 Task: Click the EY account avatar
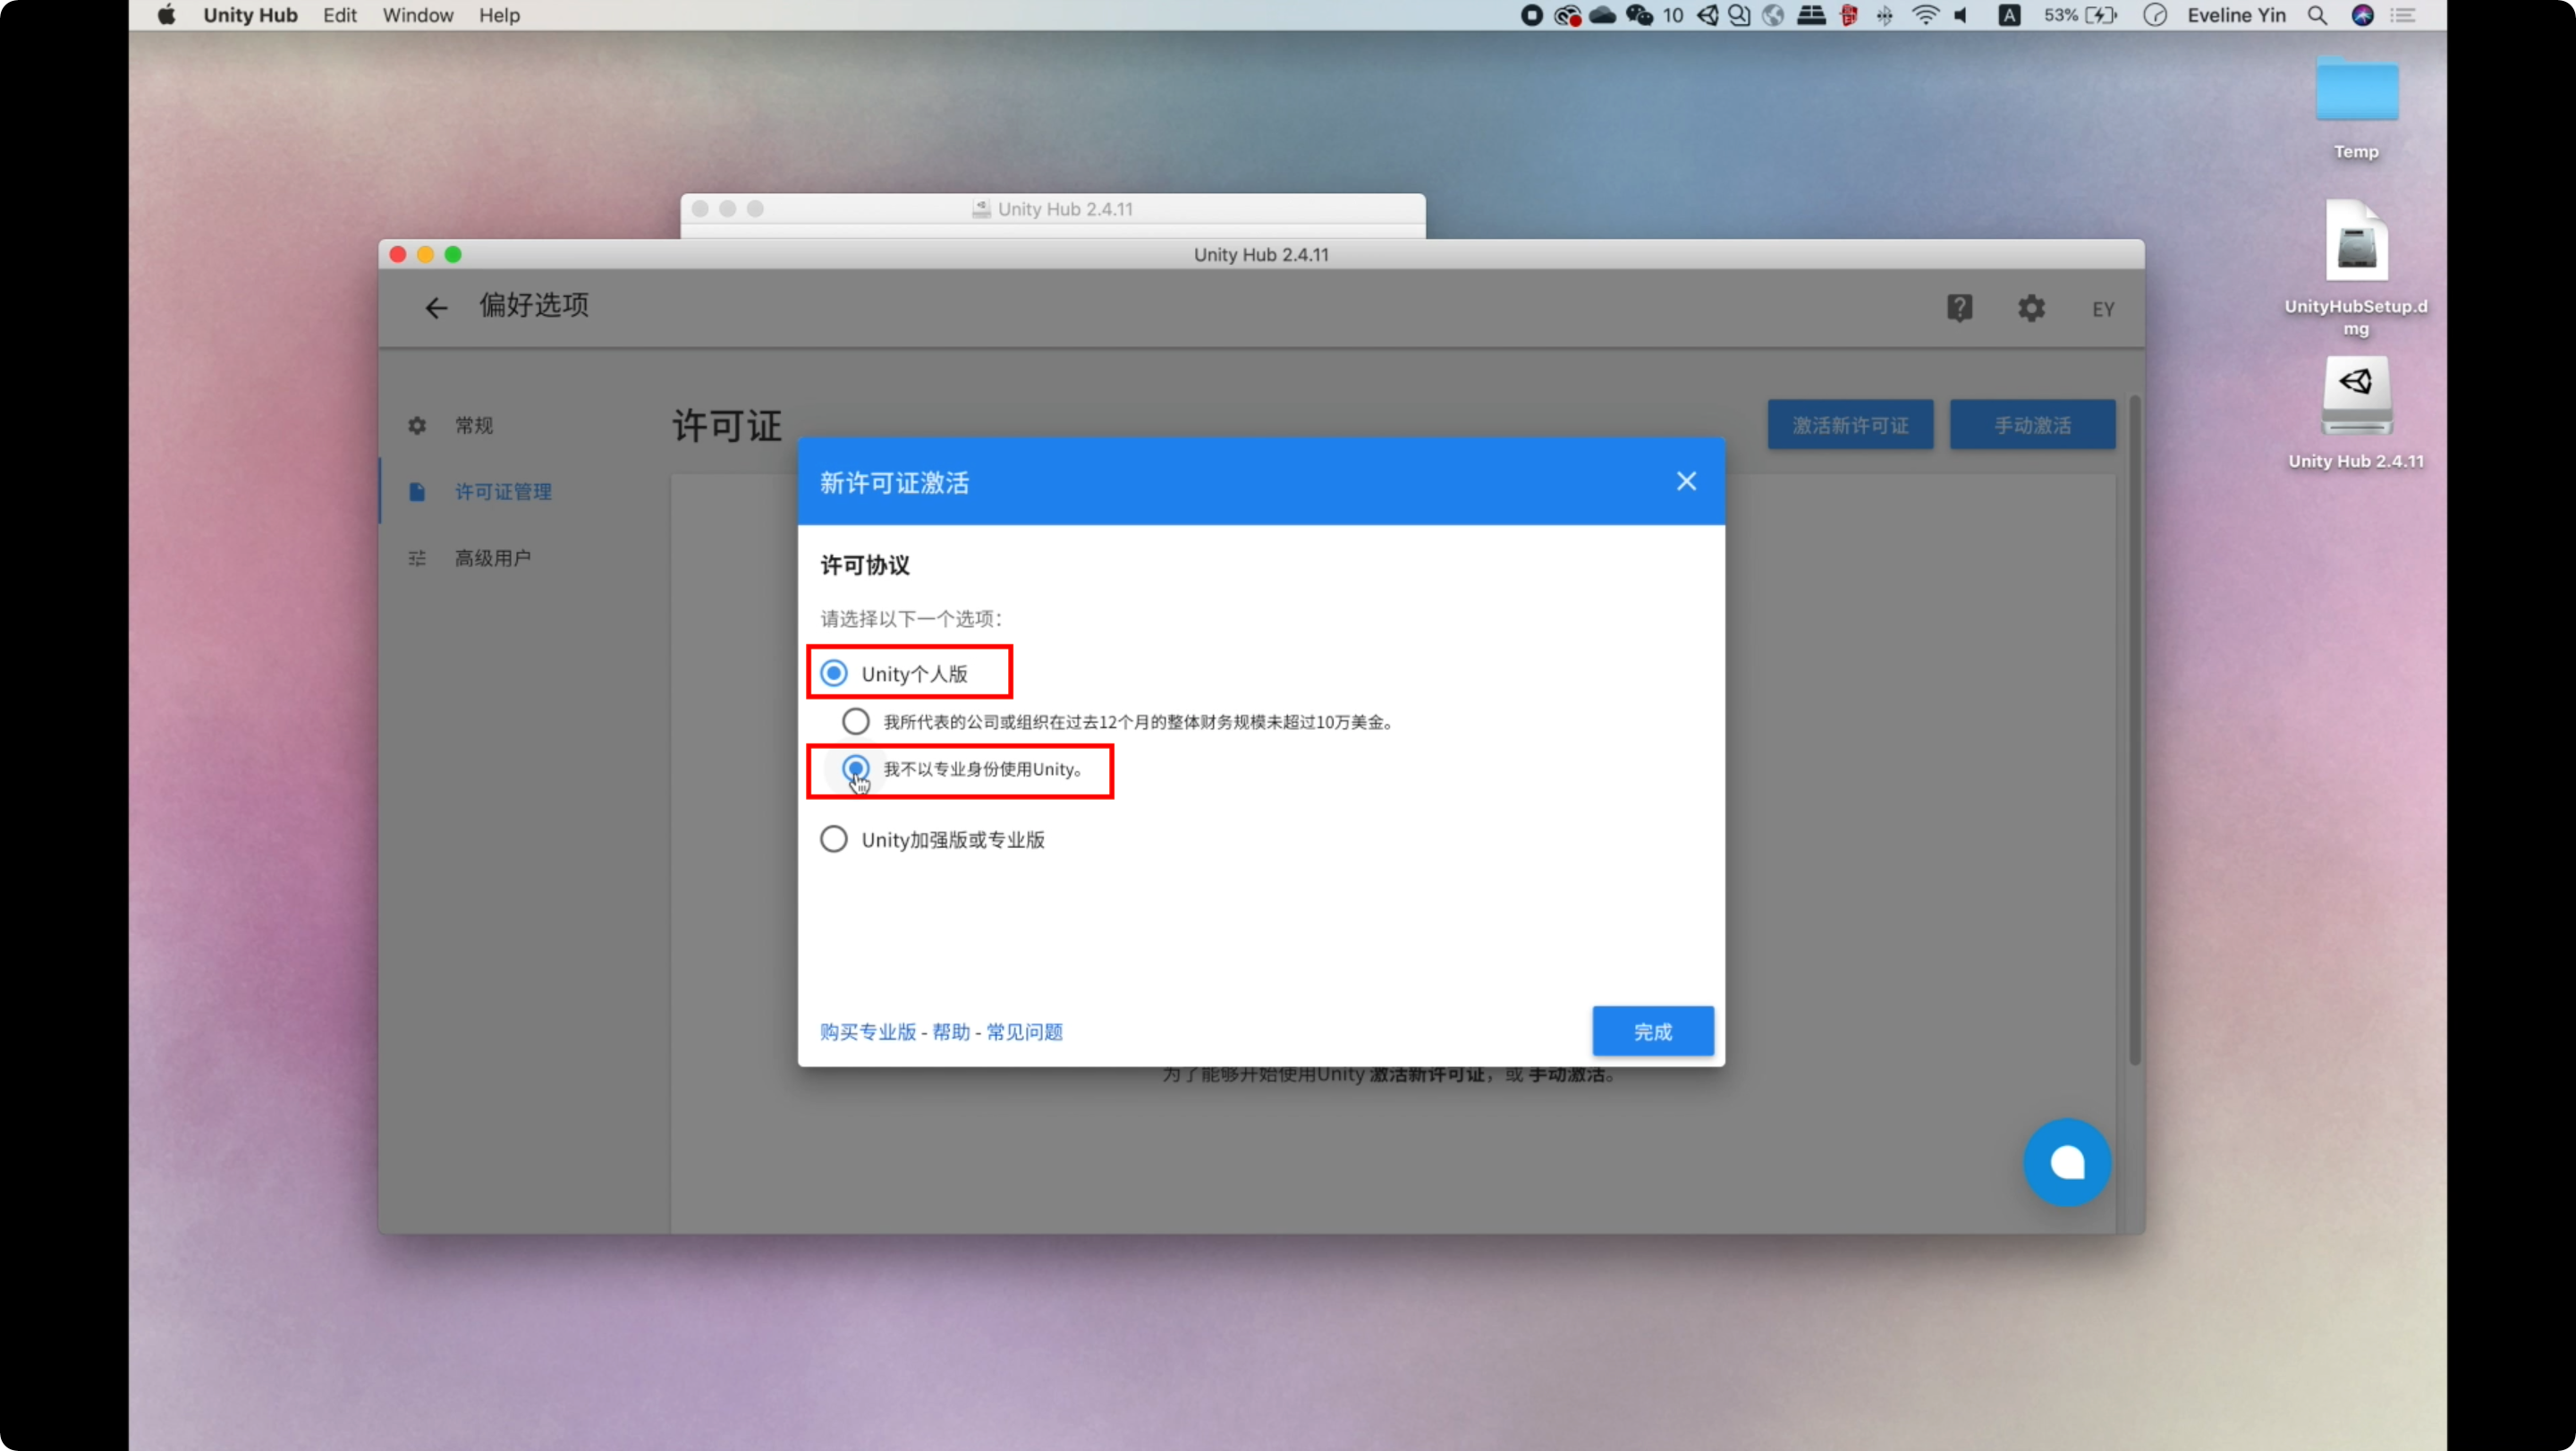(2102, 308)
